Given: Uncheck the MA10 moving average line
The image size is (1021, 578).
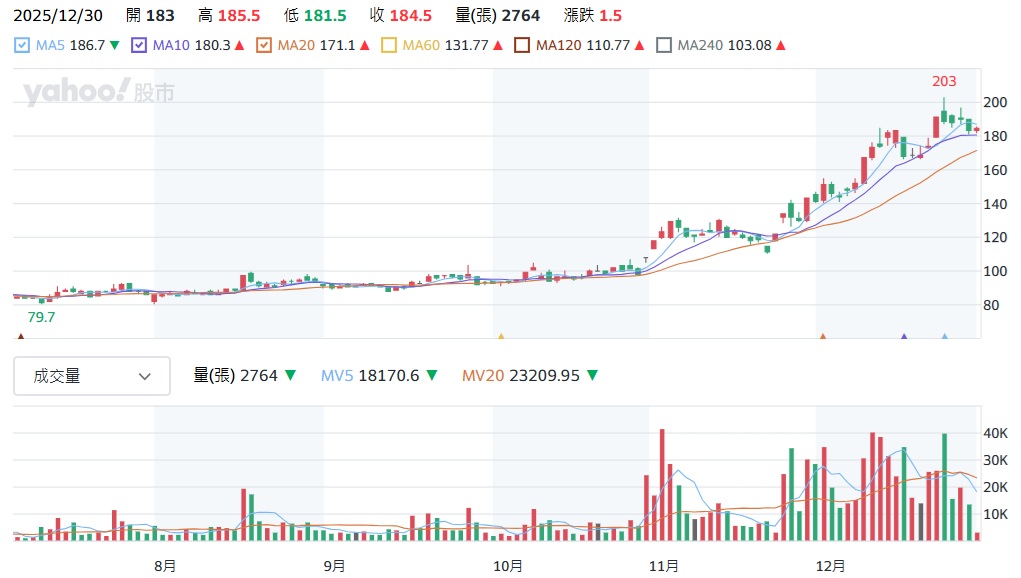Looking at the screenshot, I should click(139, 45).
